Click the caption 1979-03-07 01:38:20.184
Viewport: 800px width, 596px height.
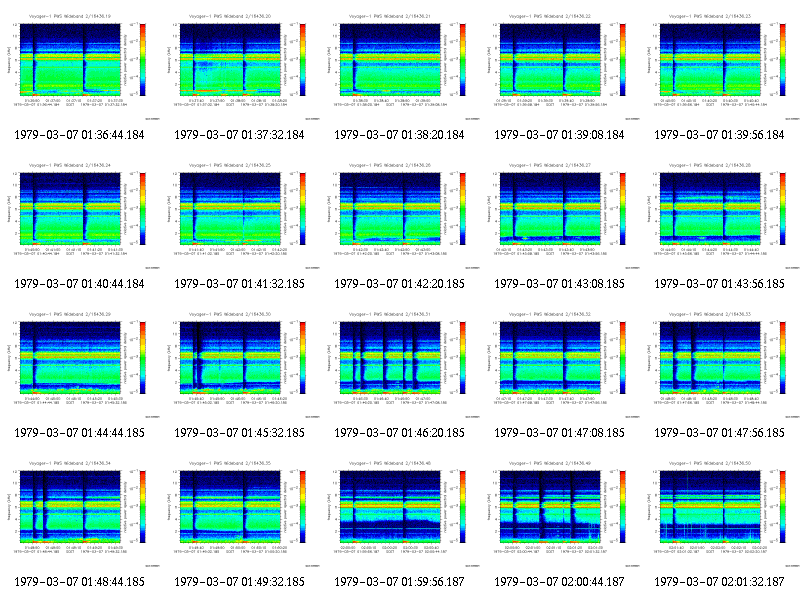click(x=399, y=135)
